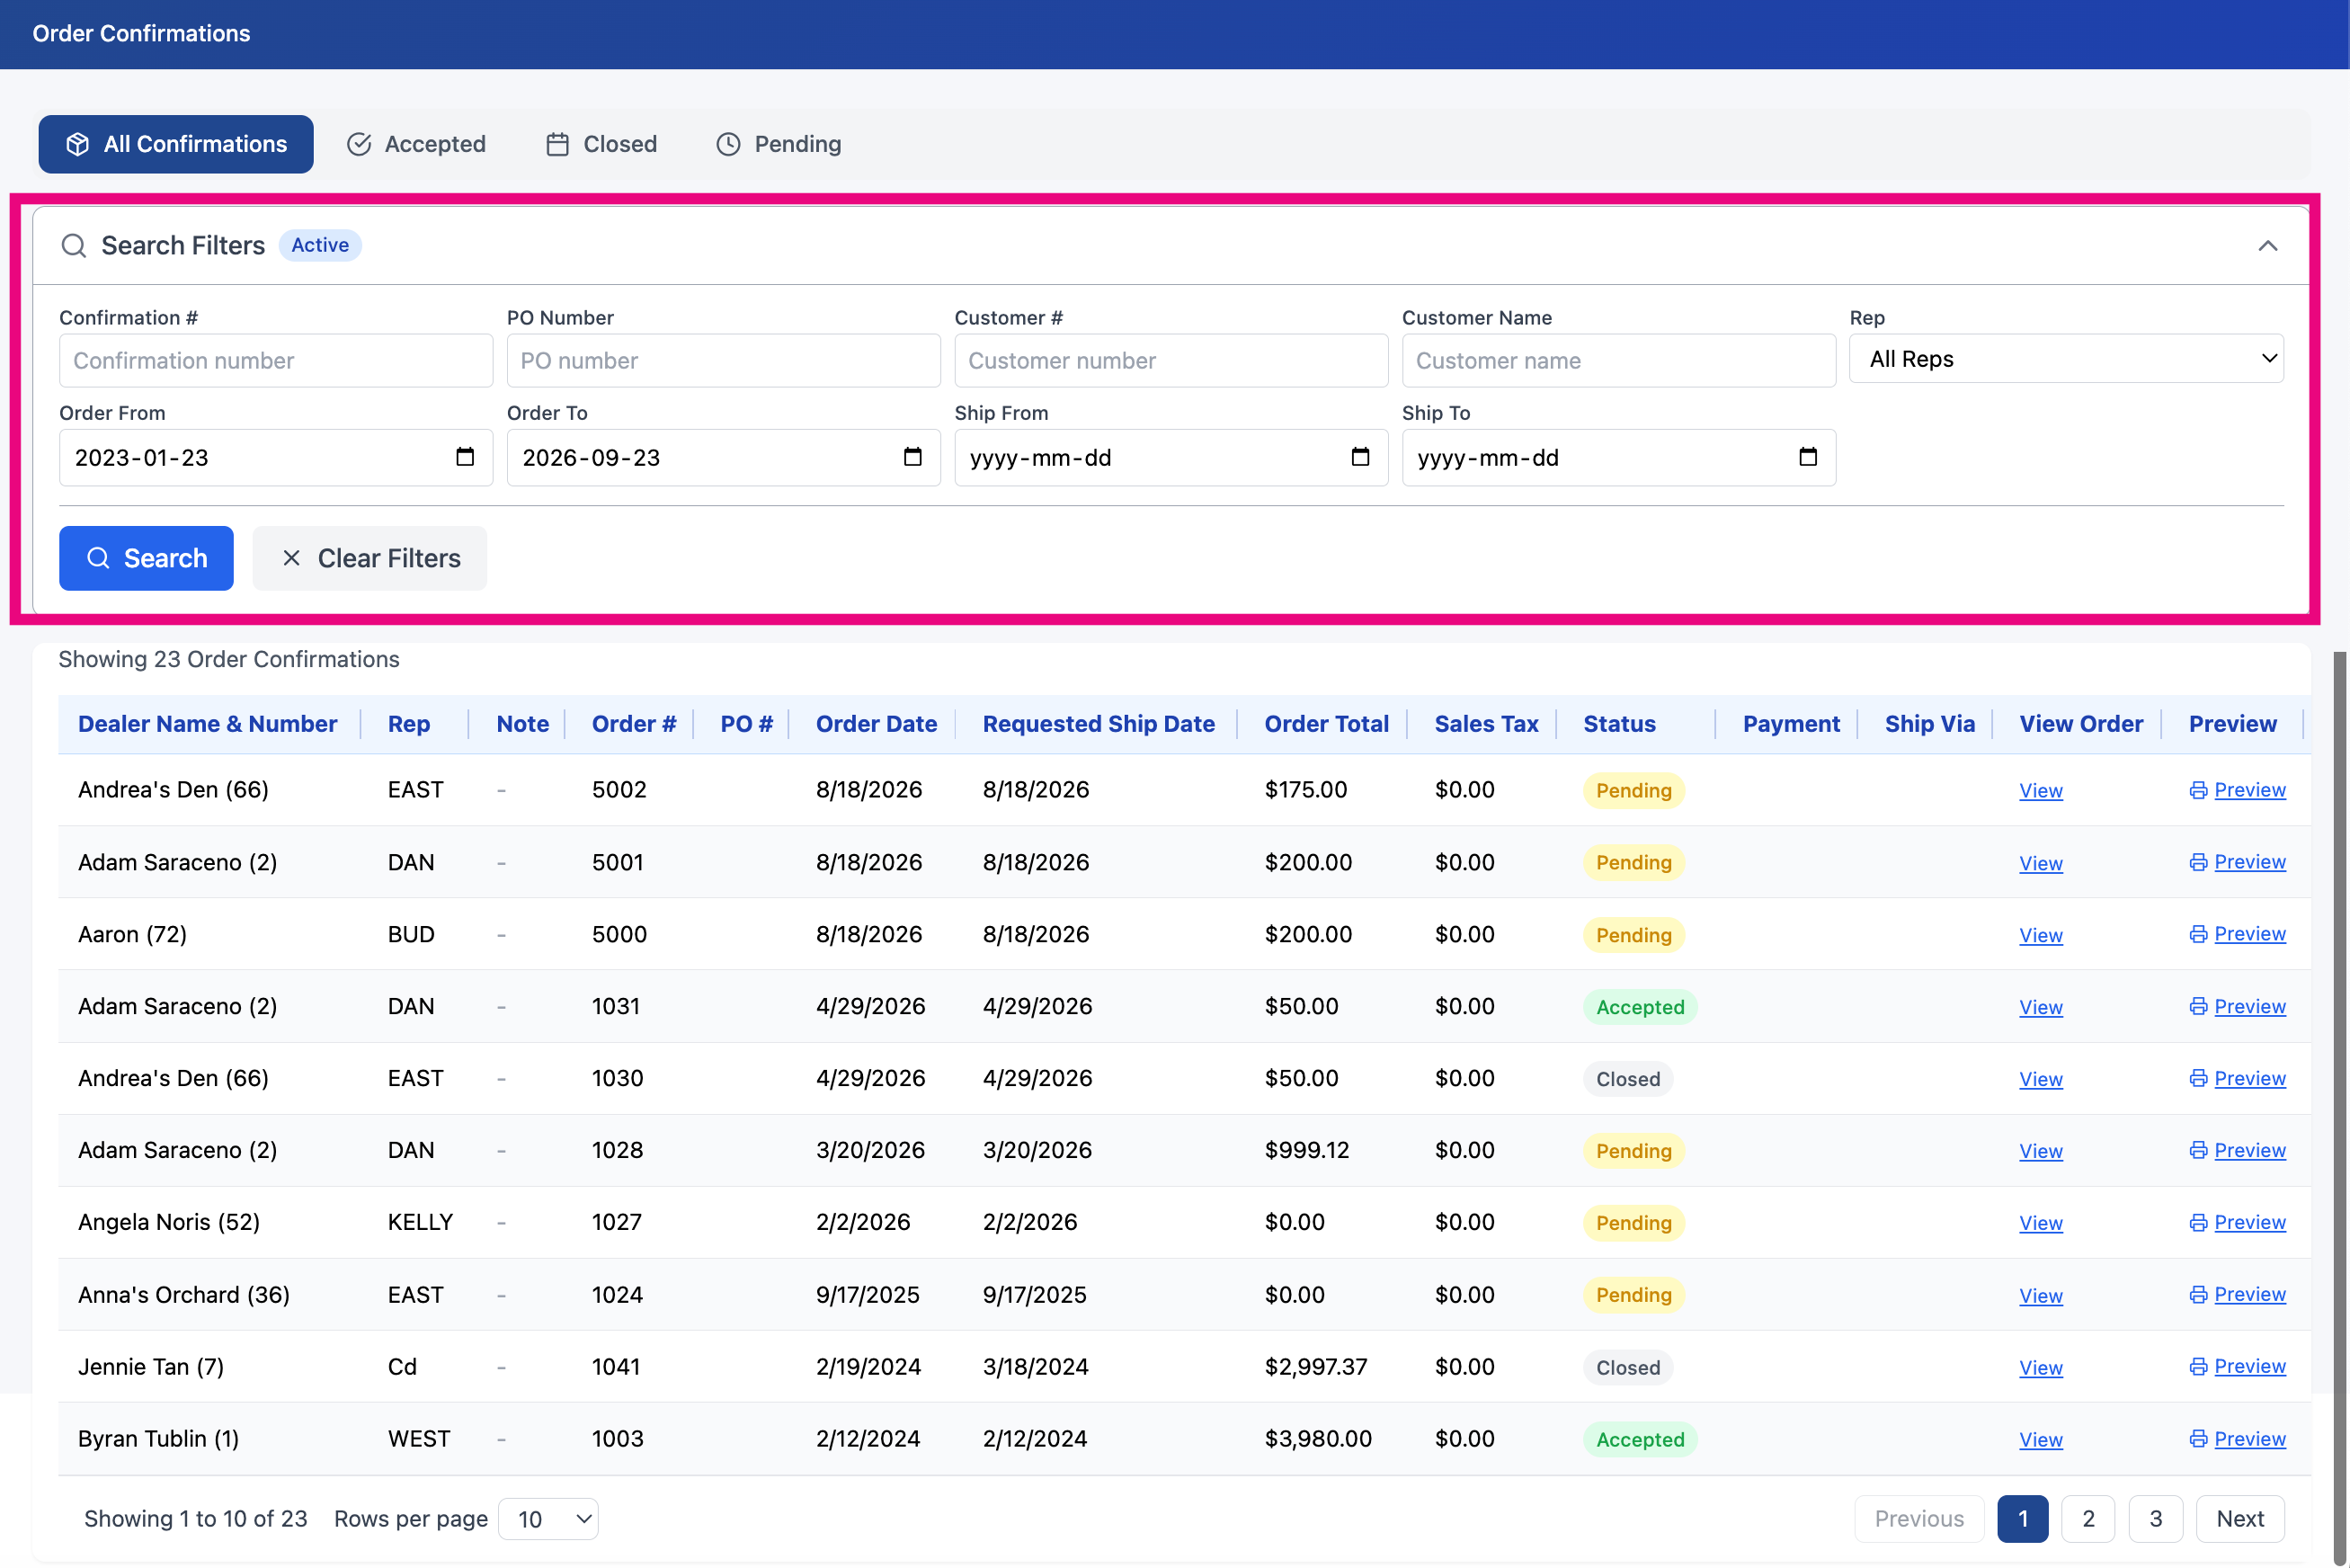Open View link for order 1041
This screenshot has height=1568, width=2350.
click(2040, 1367)
